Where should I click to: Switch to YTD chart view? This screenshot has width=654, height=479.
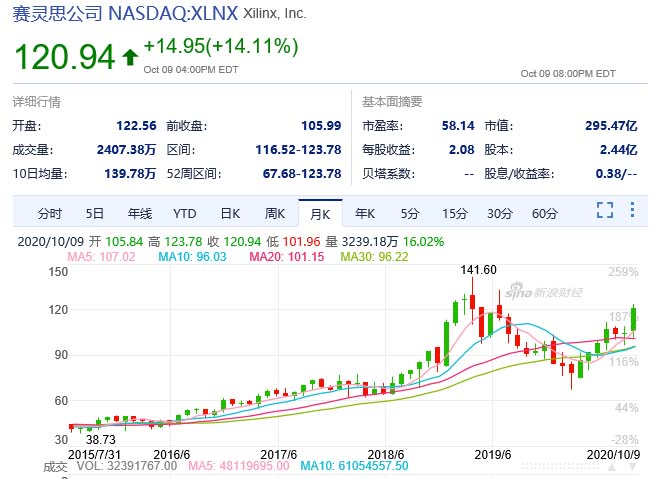(x=184, y=213)
